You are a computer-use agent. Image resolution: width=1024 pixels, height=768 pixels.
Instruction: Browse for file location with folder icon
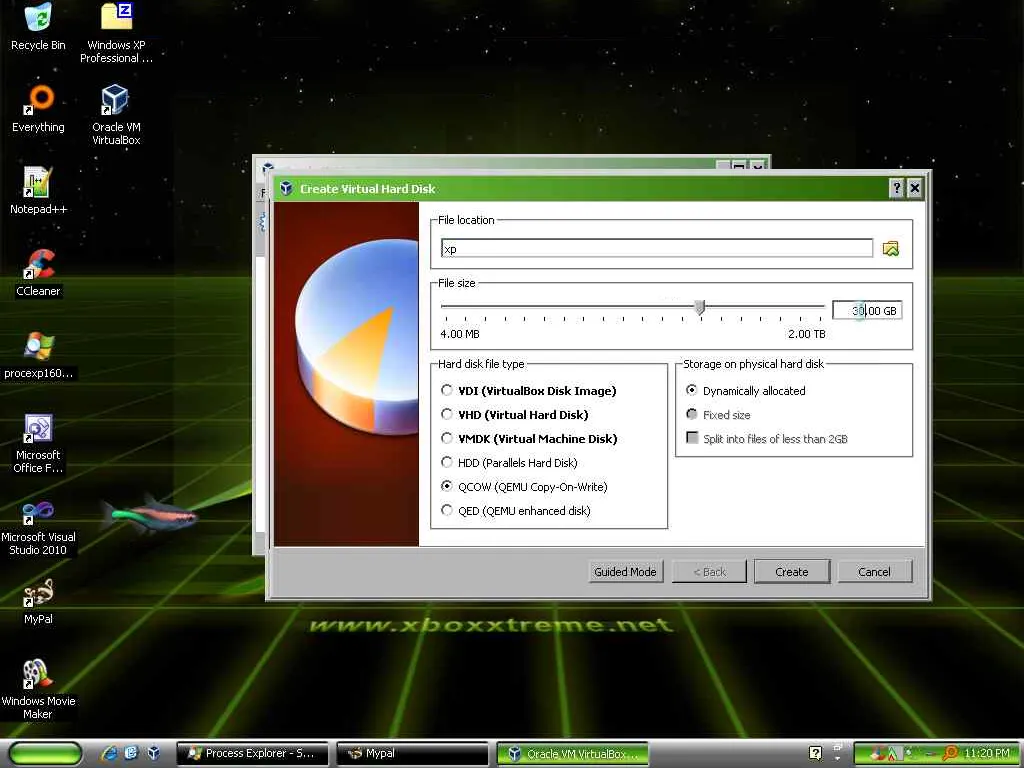[x=890, y=248]
